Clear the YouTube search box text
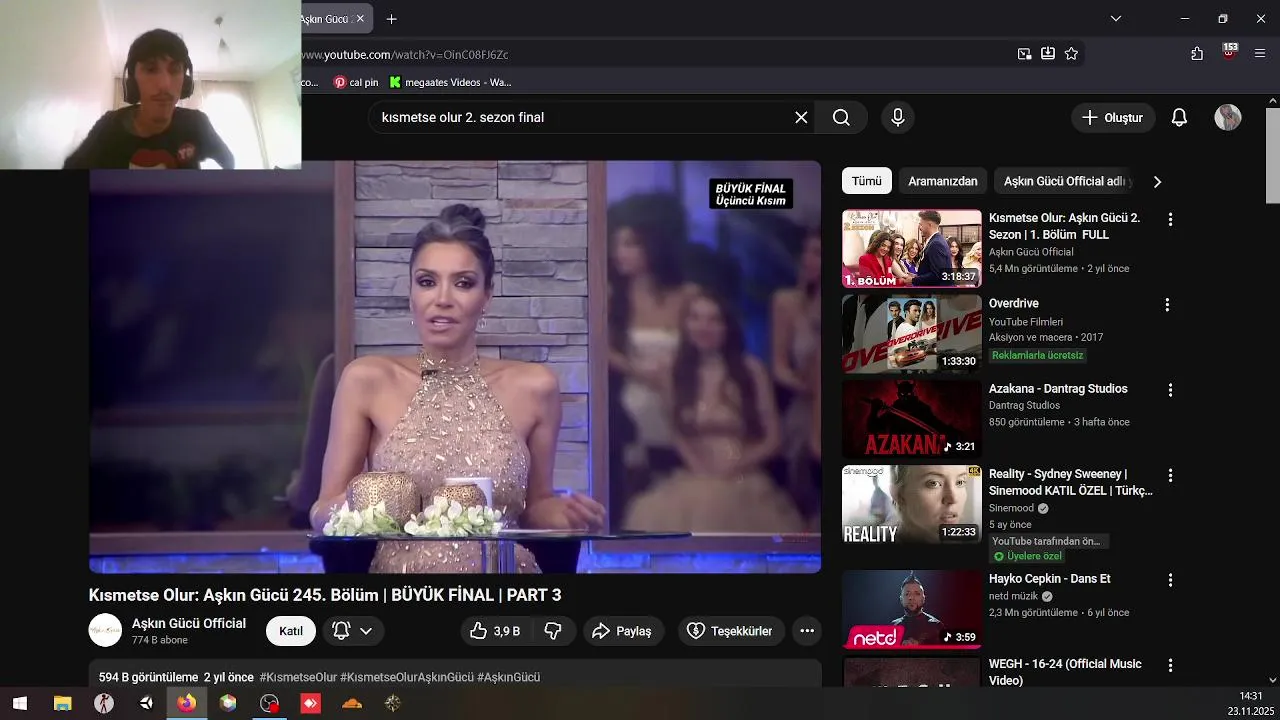The height and width of the screenshot is (720, 1280). pos(801,117)
